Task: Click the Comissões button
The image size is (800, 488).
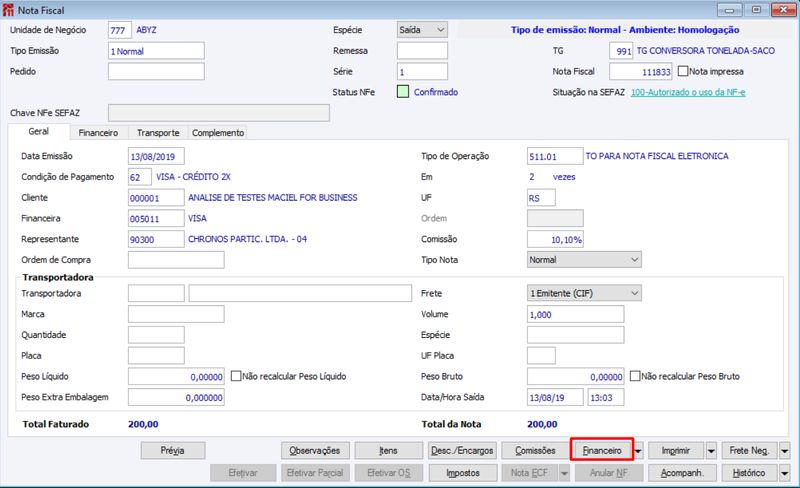Action: coord(535,451)
